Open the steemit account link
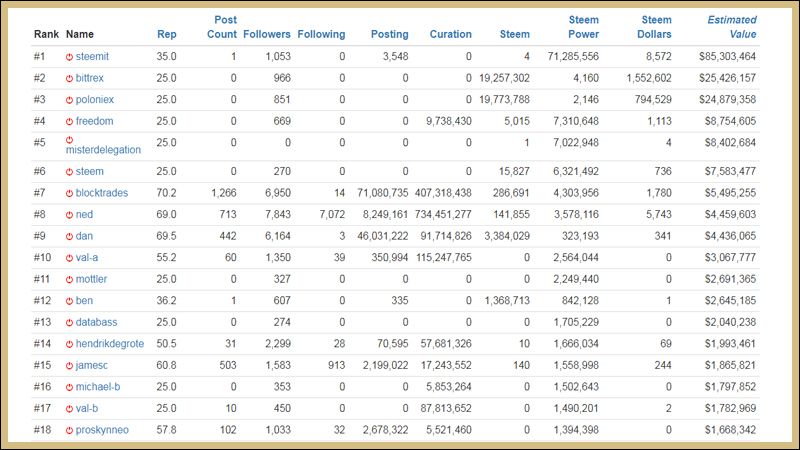The image size is (800, 450). click(92, 57)
